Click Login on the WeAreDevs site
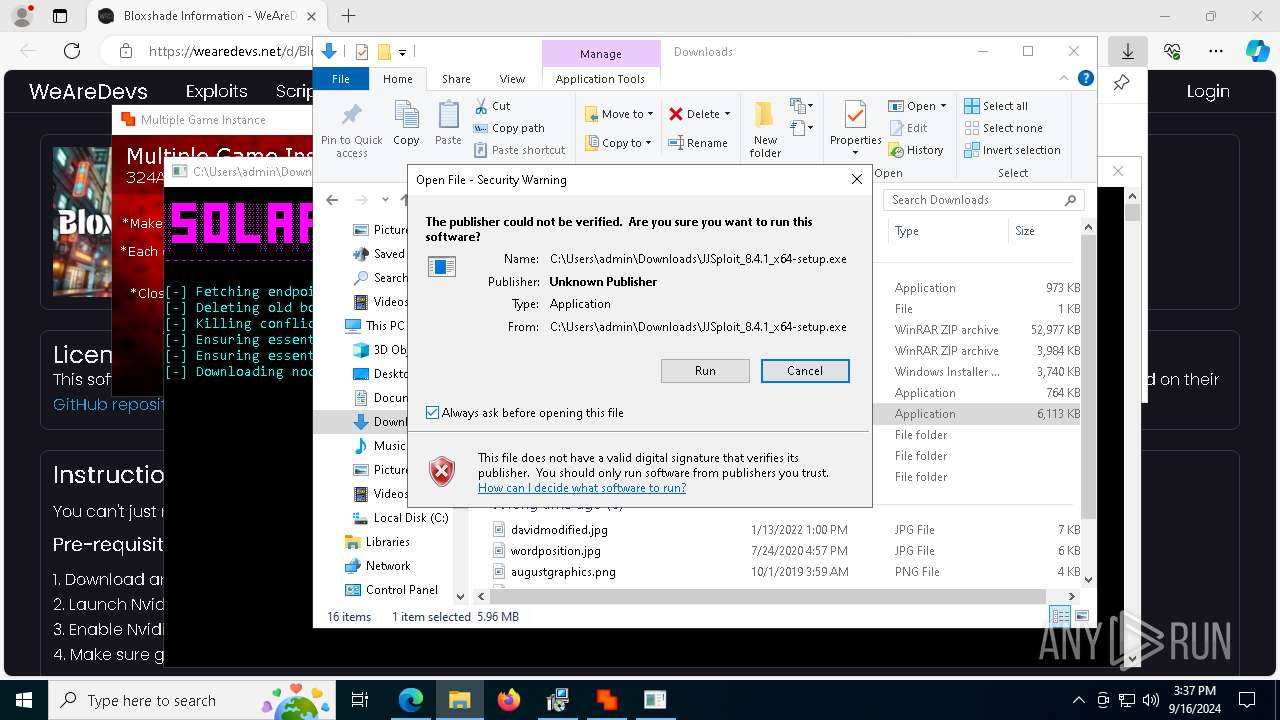 pos(1208,91)
